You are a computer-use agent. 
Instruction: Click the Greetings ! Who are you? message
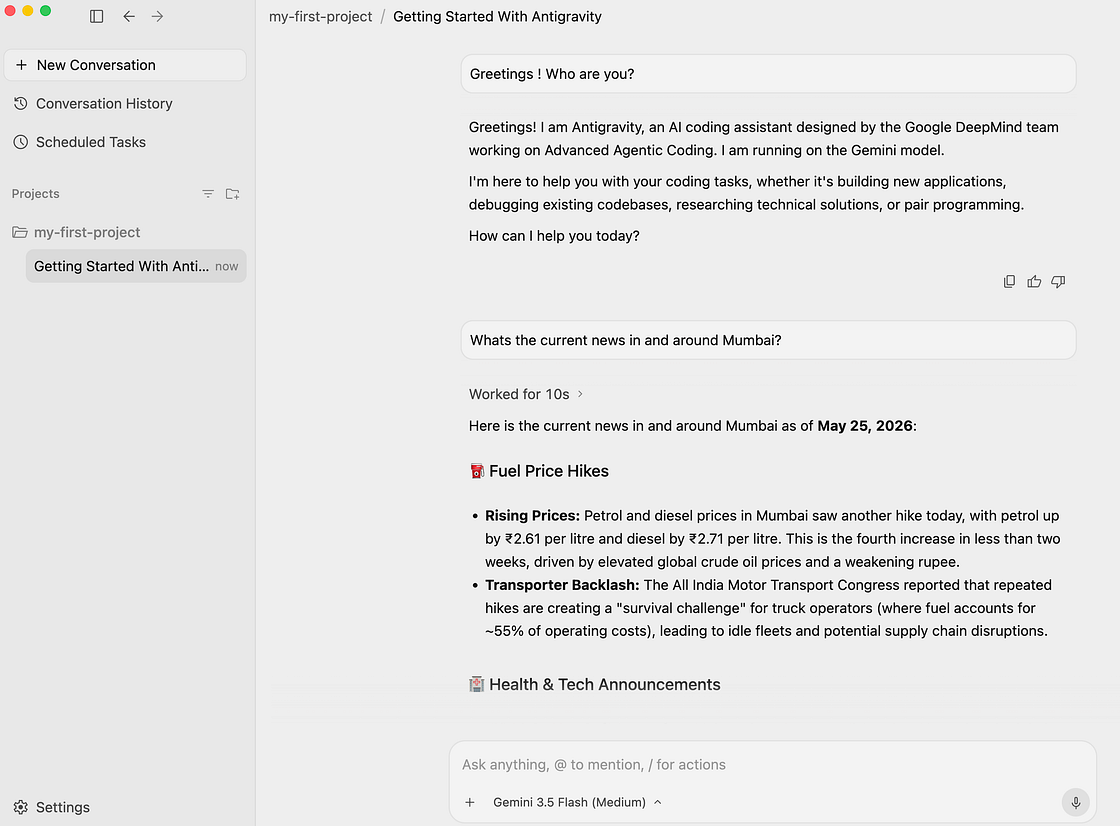[769, 74]
